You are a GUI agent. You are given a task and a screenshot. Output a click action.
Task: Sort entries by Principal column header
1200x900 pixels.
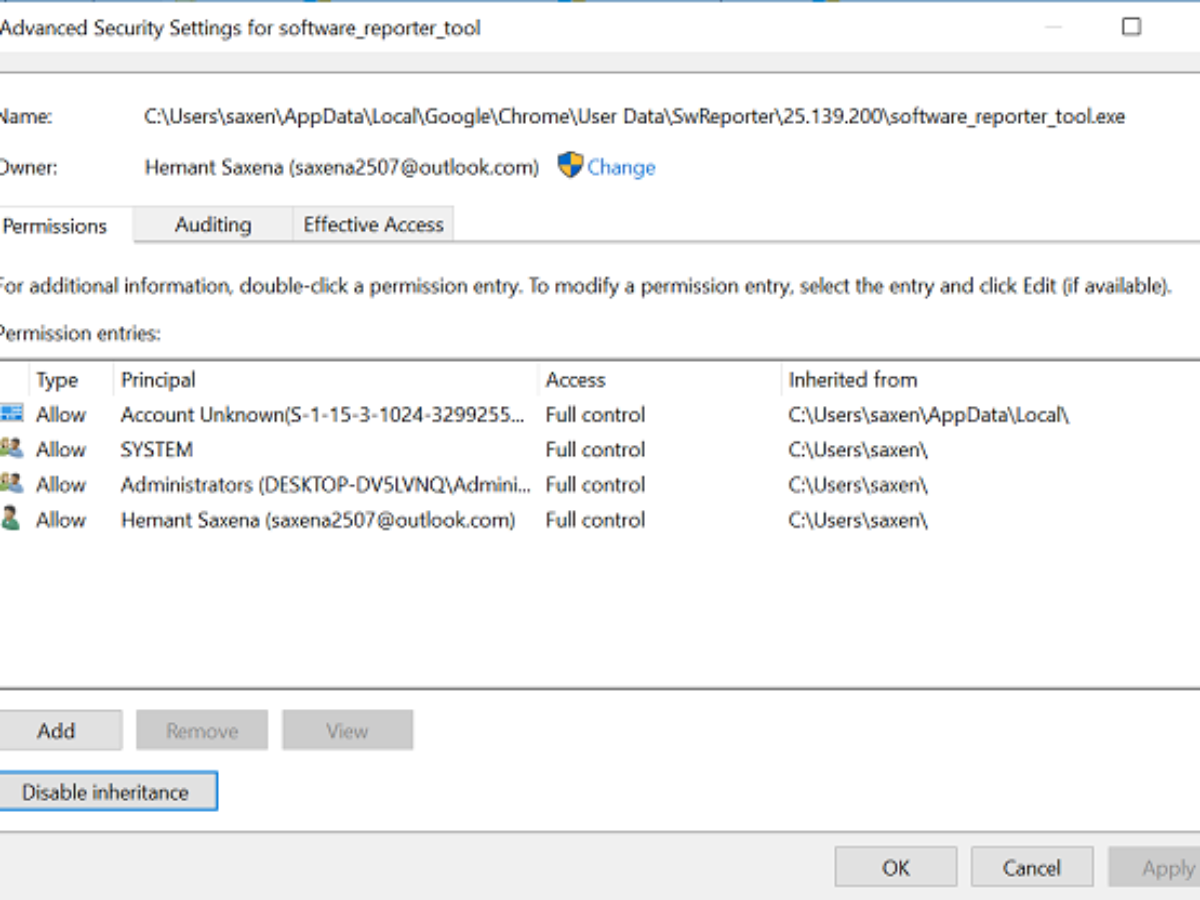click(x=158, y=380)
